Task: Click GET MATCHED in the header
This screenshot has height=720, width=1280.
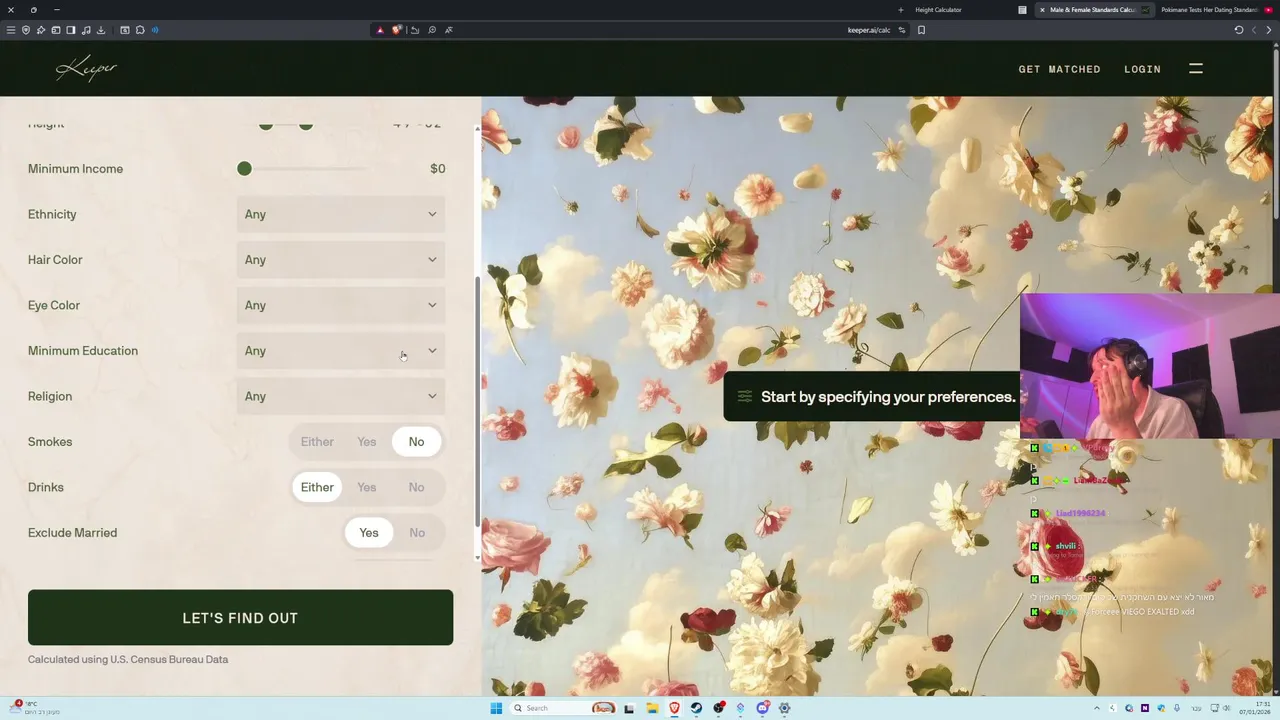Action: (1059, 69)
